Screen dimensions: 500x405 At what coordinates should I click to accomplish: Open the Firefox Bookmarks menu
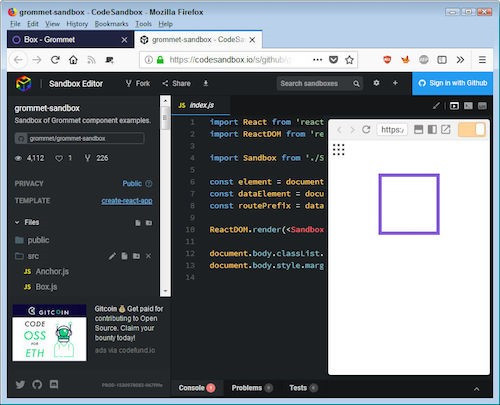[111, 24]
